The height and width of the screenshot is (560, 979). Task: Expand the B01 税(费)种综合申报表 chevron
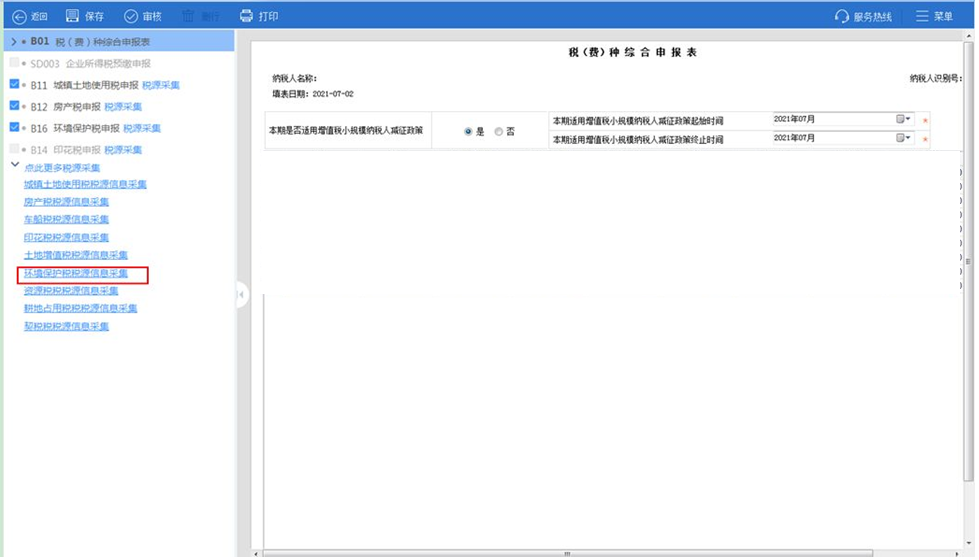[14, 42]
